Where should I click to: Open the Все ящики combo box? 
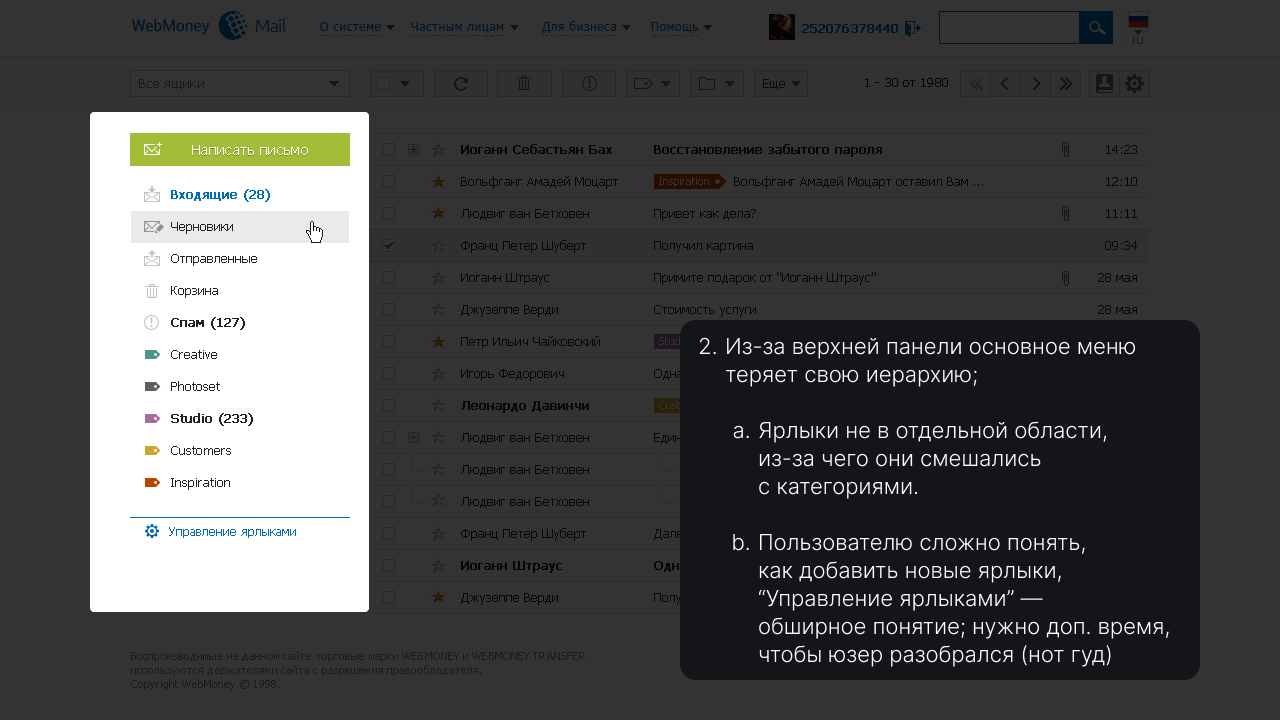point(240,84)
